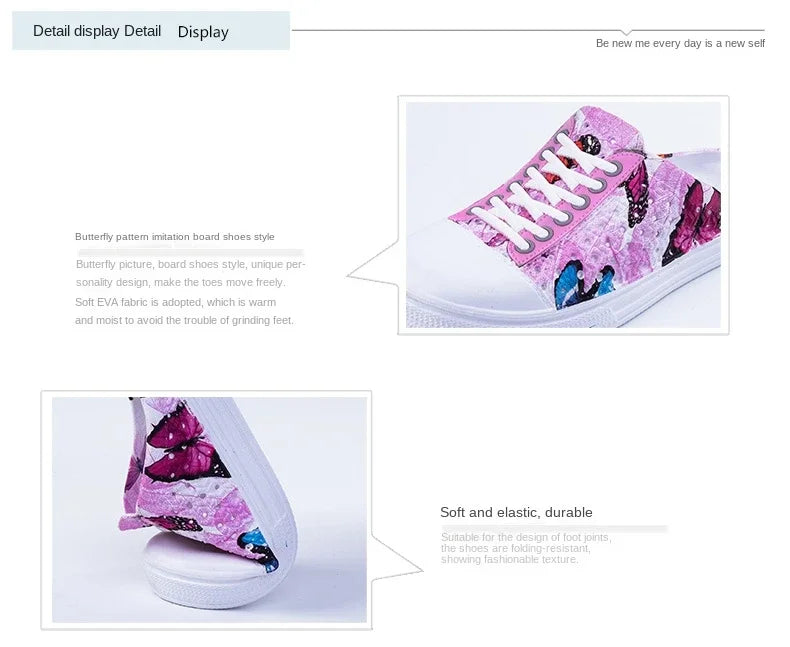Click 'Butterfly pattern imitation board shoes style' heading
The image size is (790, 647).
click(x=175, y=237)
